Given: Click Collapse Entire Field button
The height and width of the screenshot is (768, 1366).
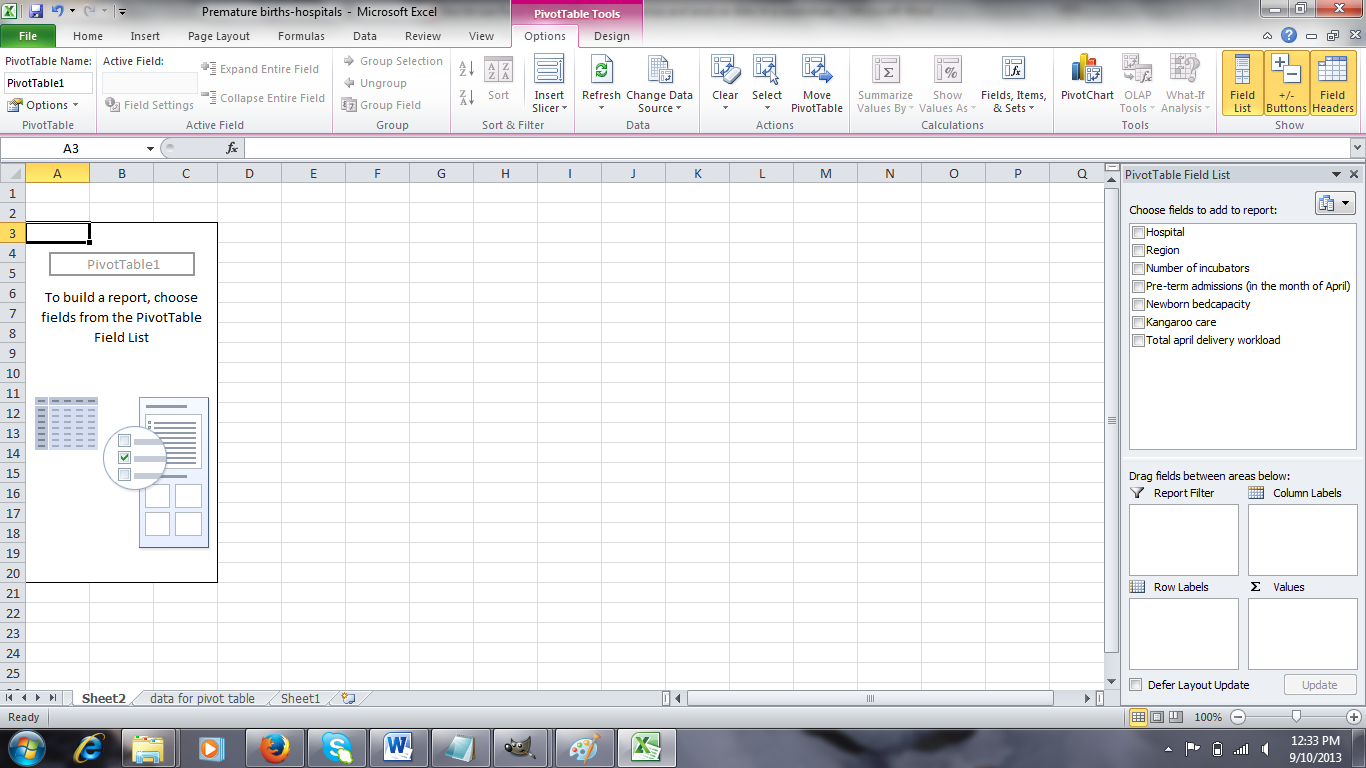Looking at the screenshot, I should (x=263, y=98).
